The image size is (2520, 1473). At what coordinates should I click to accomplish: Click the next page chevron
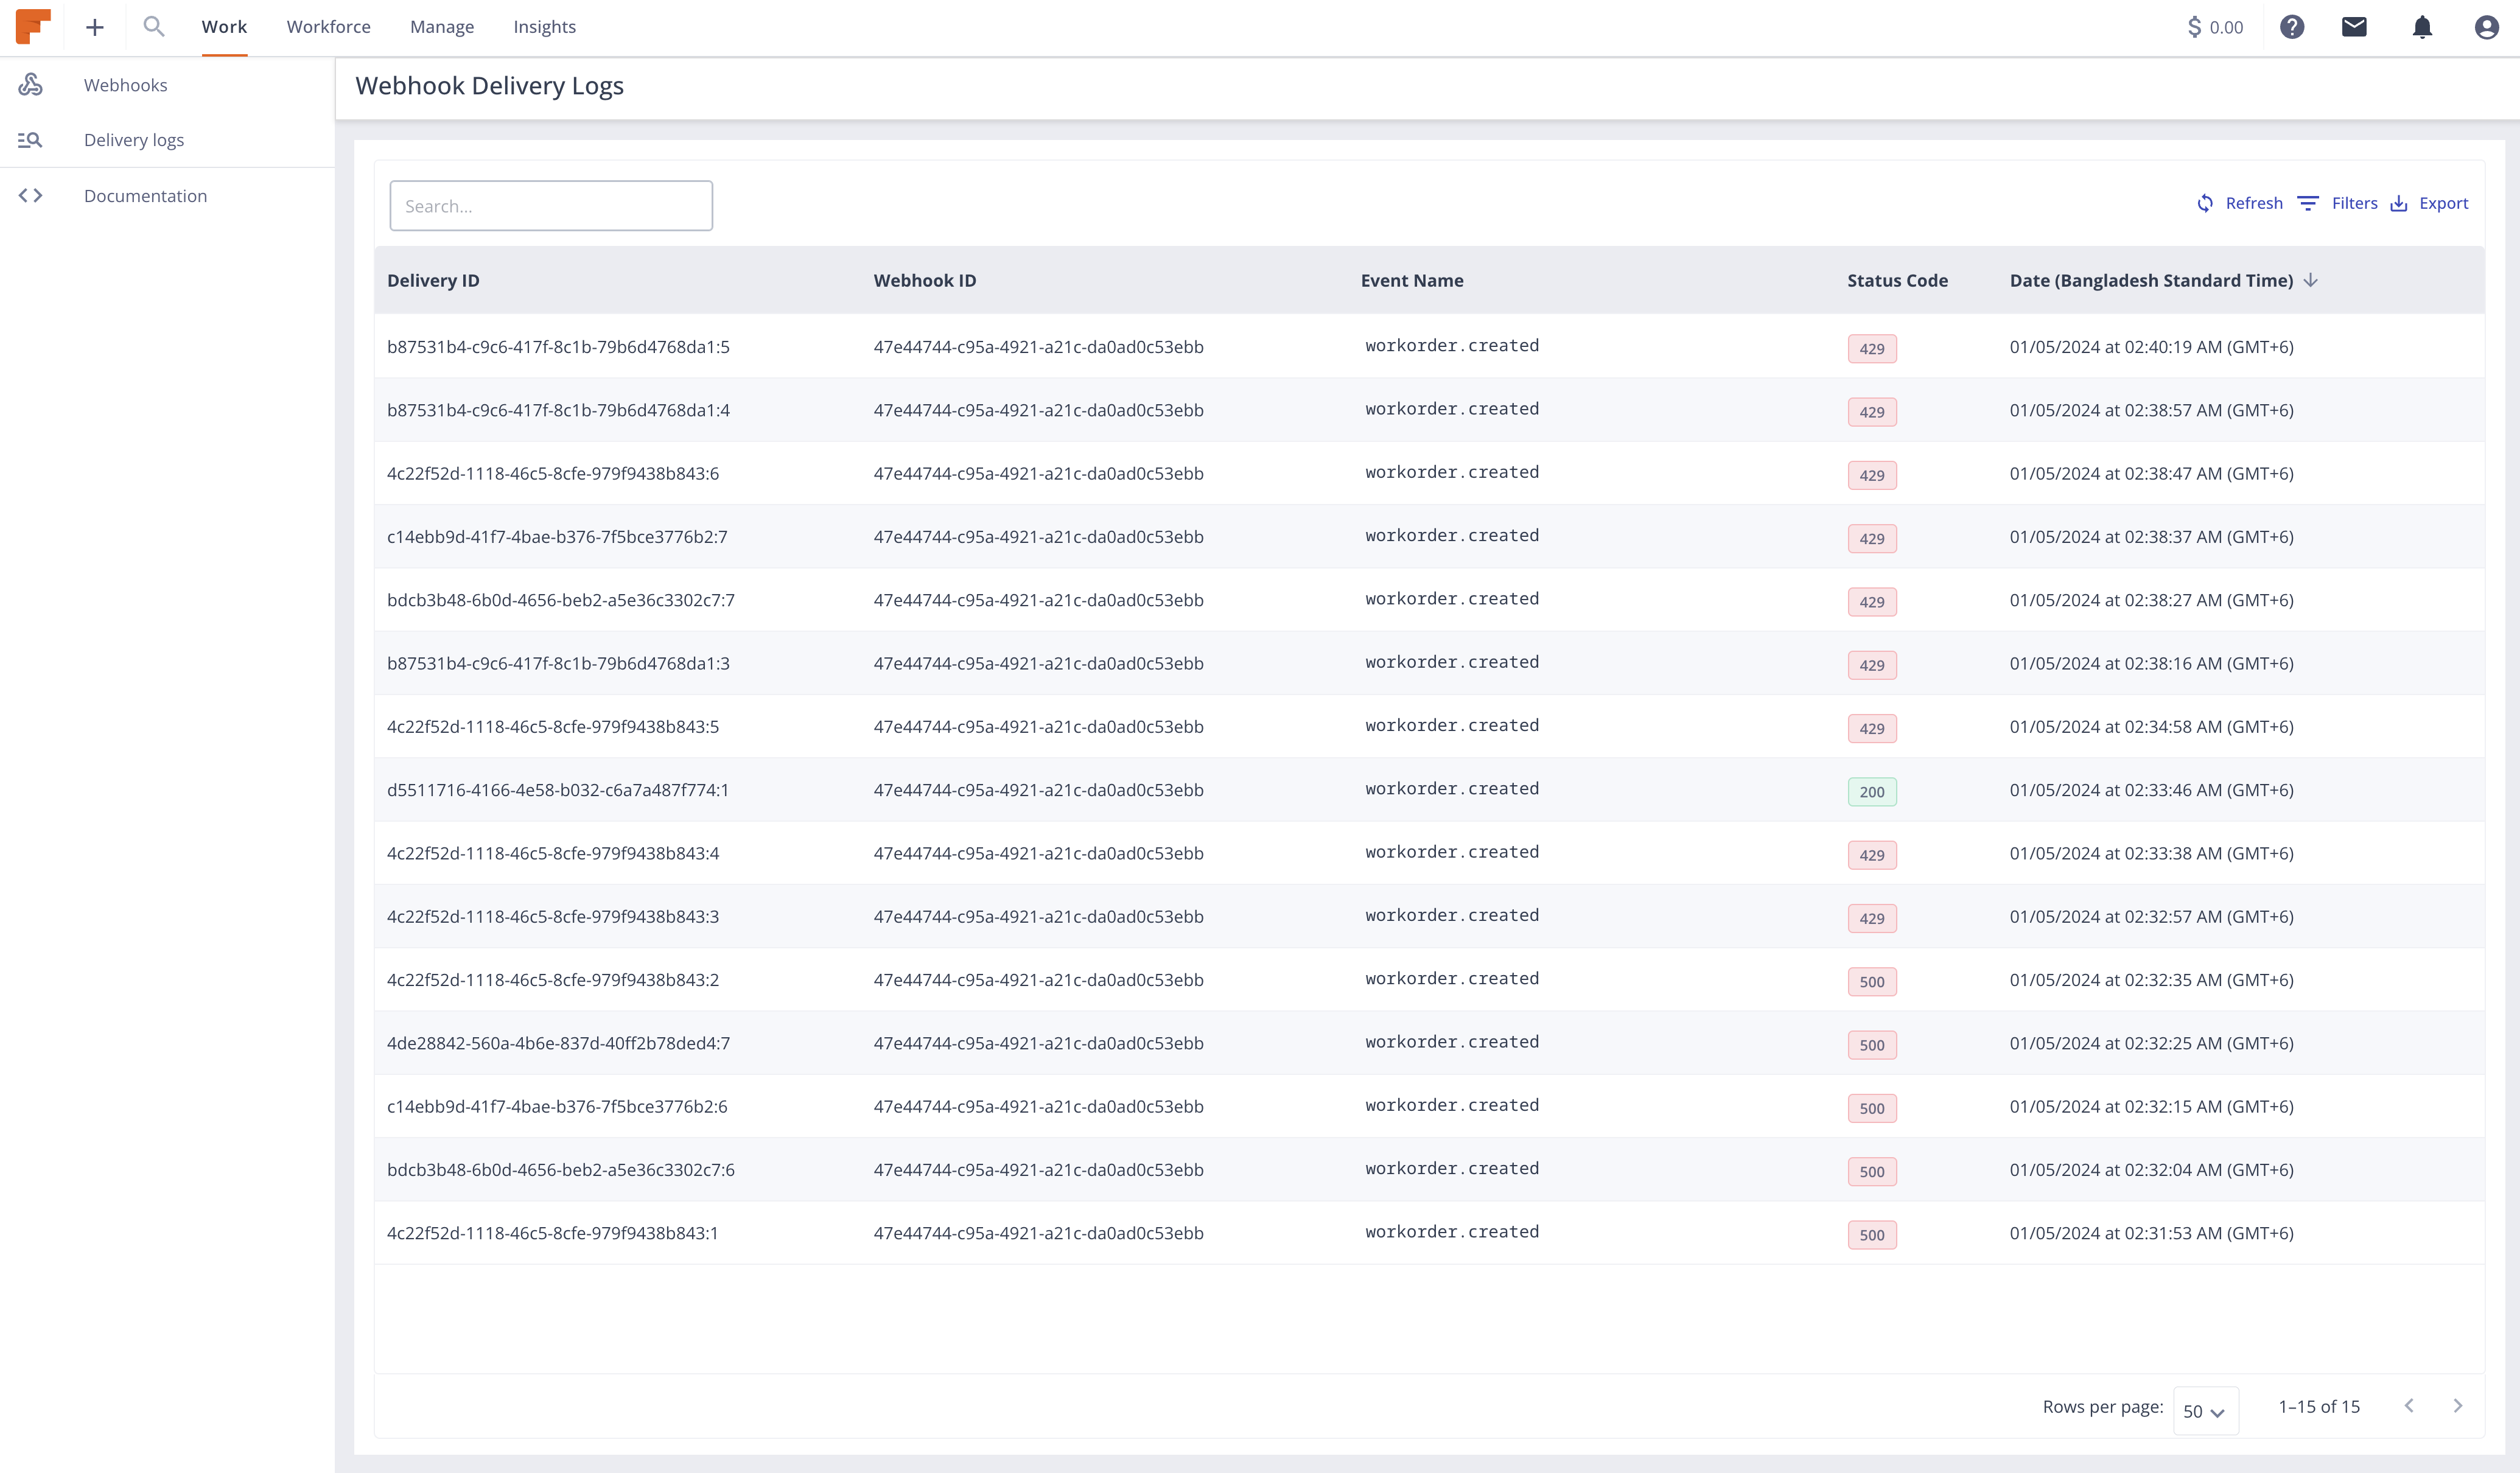pyautogui.click(x=2459, y=1406)
